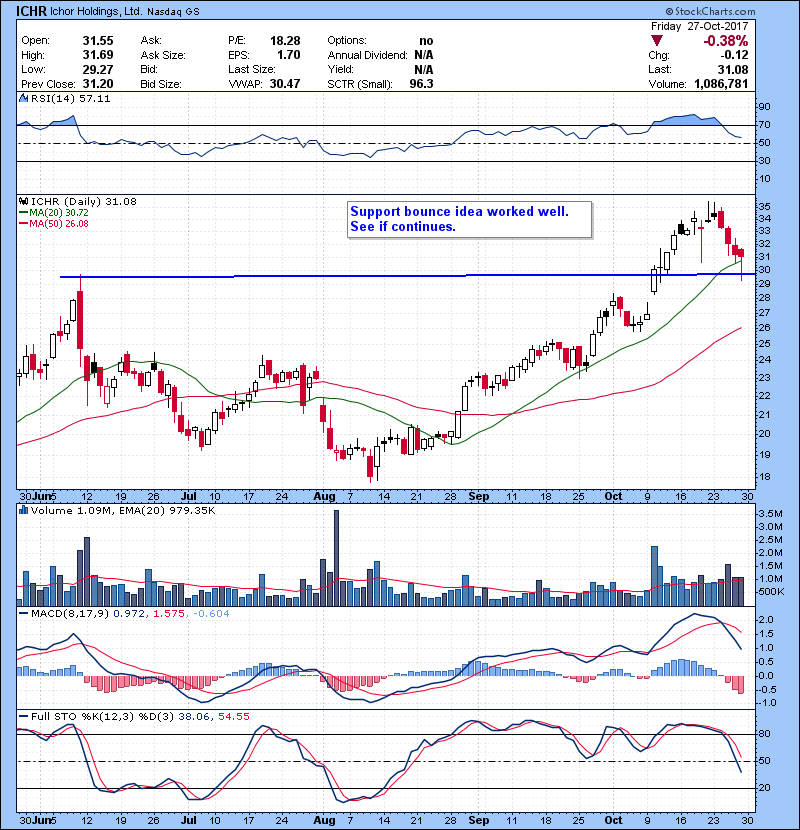The width and height of the screenshot is (800, 830).
Task: Select the MACD(8,17,9) legend line marker
Action: [23, 614]
